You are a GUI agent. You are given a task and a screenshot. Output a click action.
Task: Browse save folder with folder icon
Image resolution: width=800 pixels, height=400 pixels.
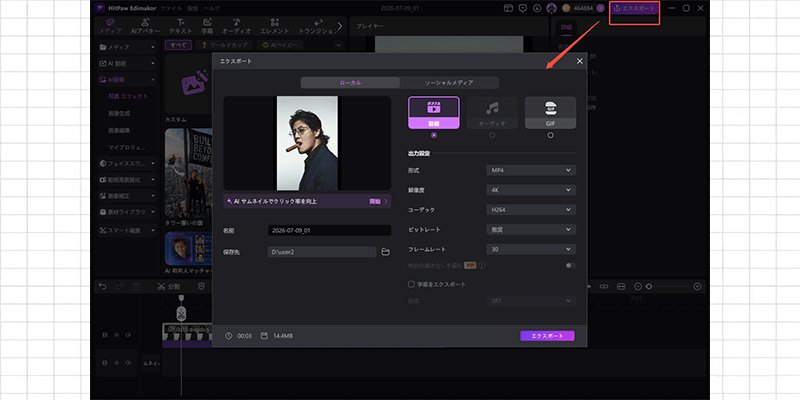click(x=386, y=252)
